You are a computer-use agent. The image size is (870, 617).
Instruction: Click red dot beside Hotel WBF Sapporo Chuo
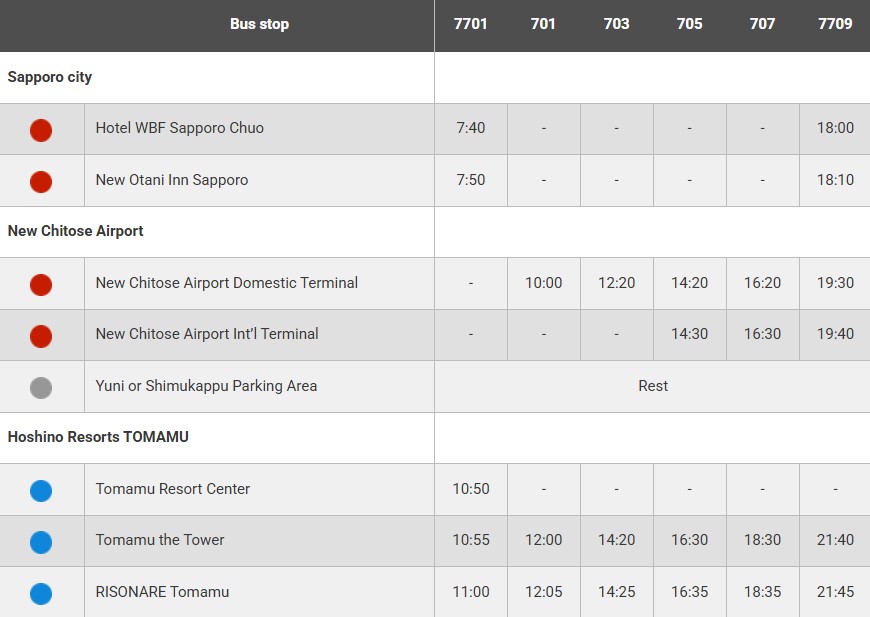click(41, 130)
